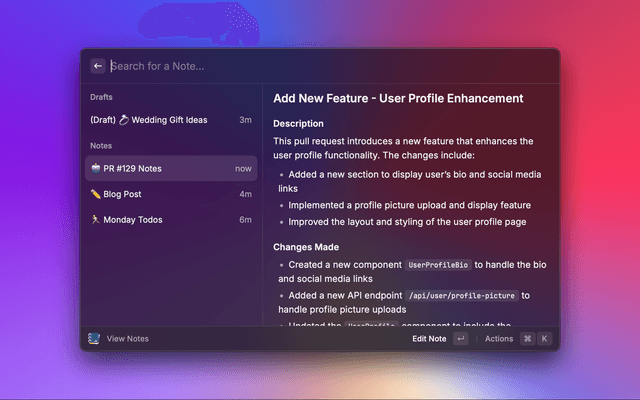Click the Command key symbol

[527, 339]
